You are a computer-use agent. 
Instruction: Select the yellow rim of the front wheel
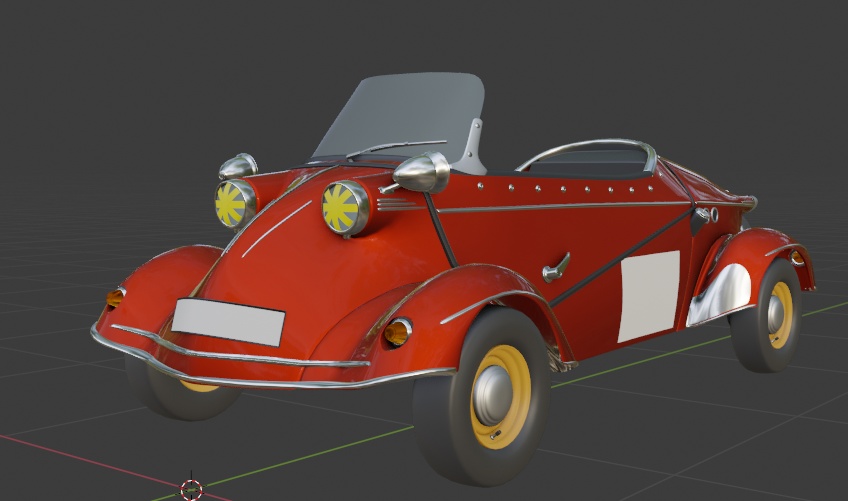(501, 397)
